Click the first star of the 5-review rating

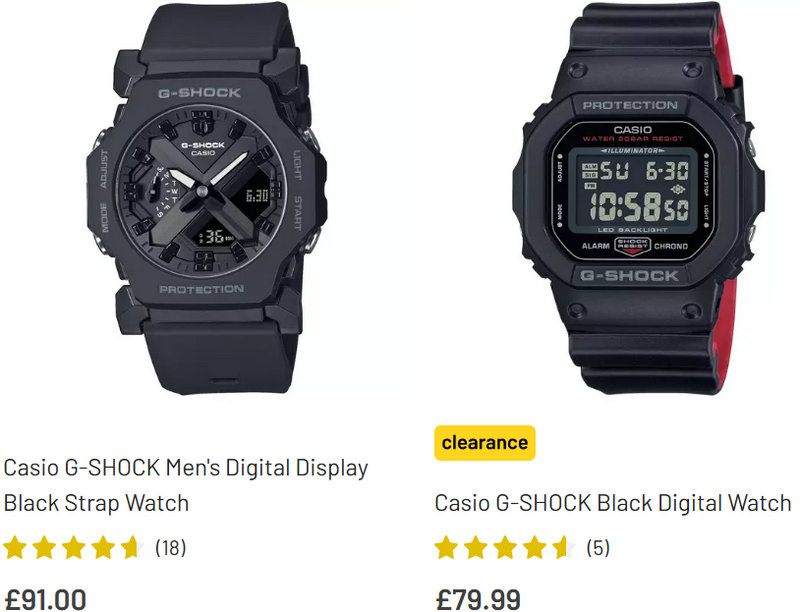pos(446,548)
